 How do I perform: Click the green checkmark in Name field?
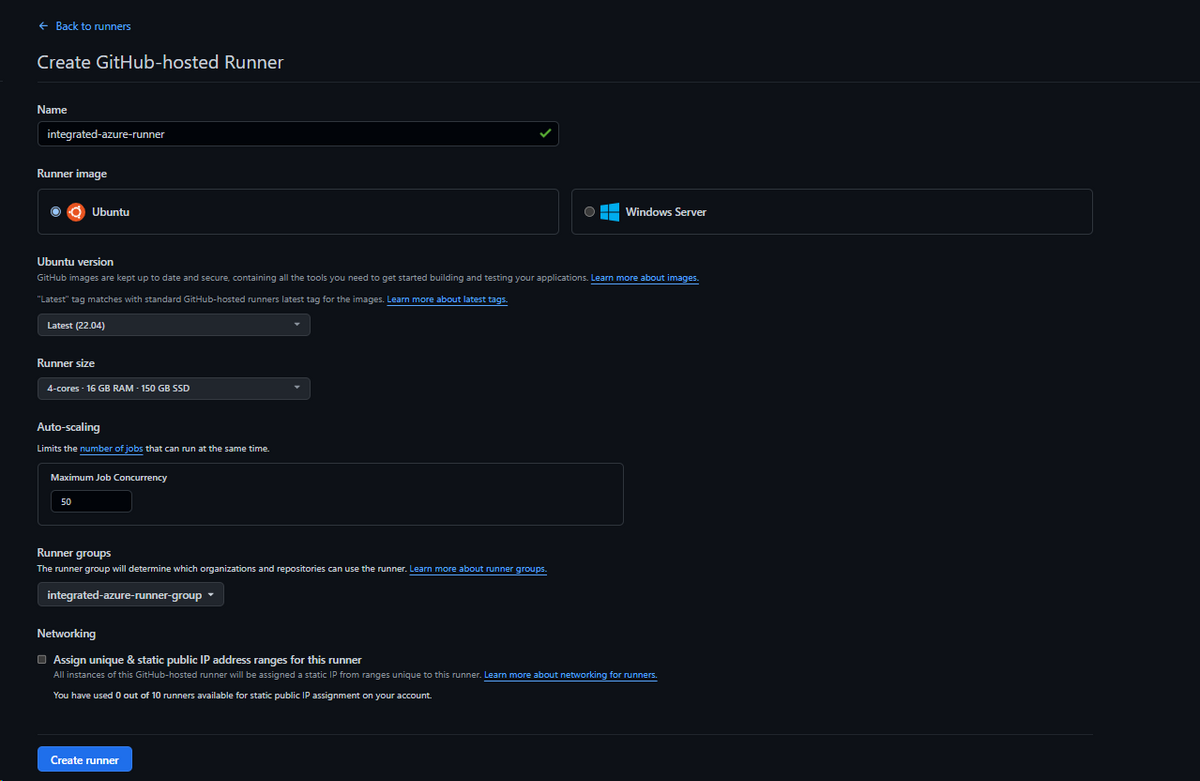point(545,133)
